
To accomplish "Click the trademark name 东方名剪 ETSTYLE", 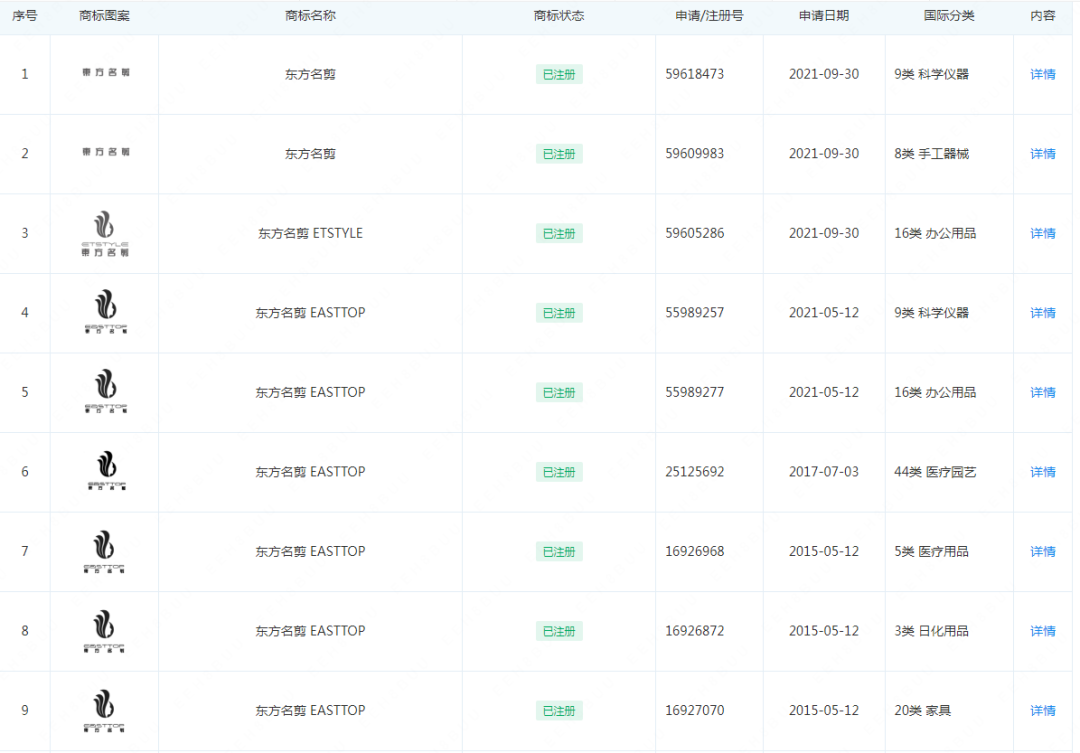I will click(311, 234).
